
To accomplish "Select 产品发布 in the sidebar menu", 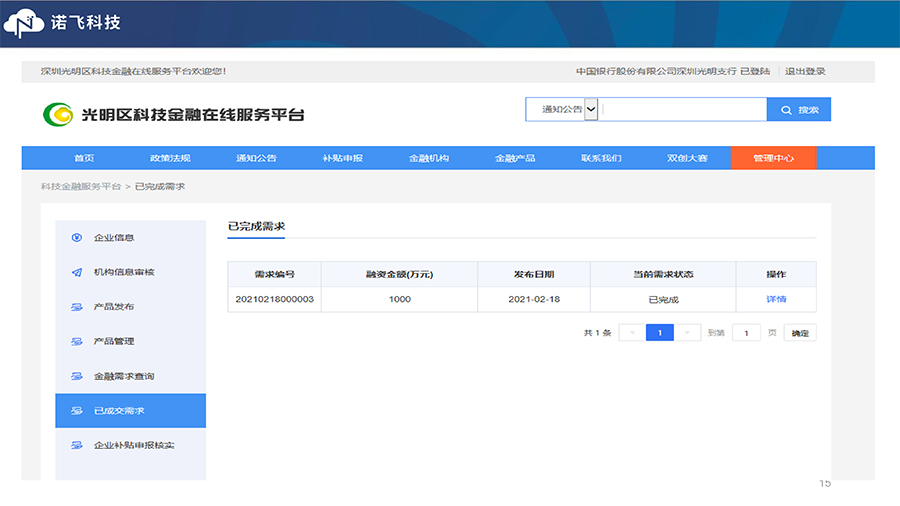I will coord(130,307).
